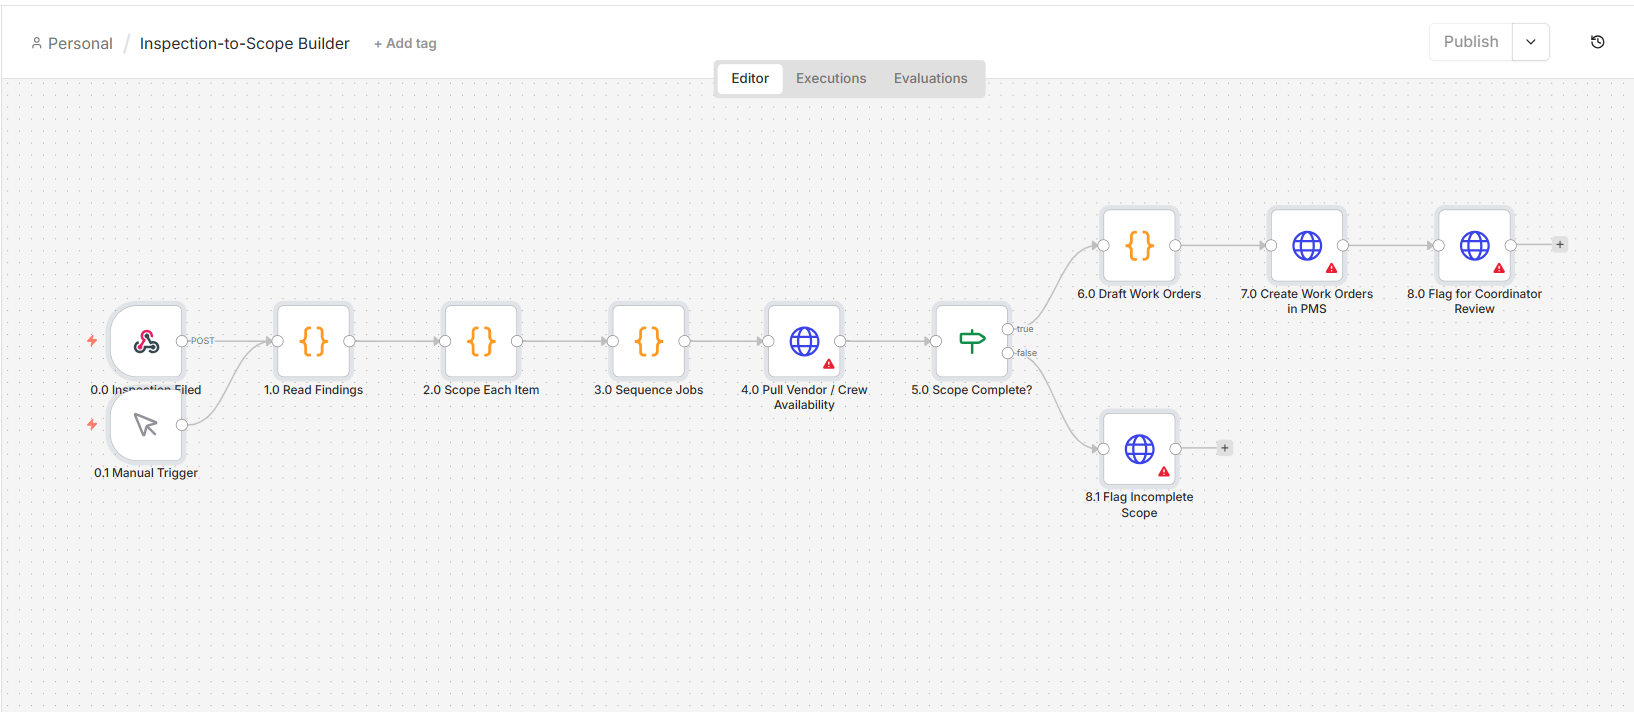The image size is (1634, 712).
Task: Open the Manual Trigger node
Action: pyautogui.click(x=146, y=425)
